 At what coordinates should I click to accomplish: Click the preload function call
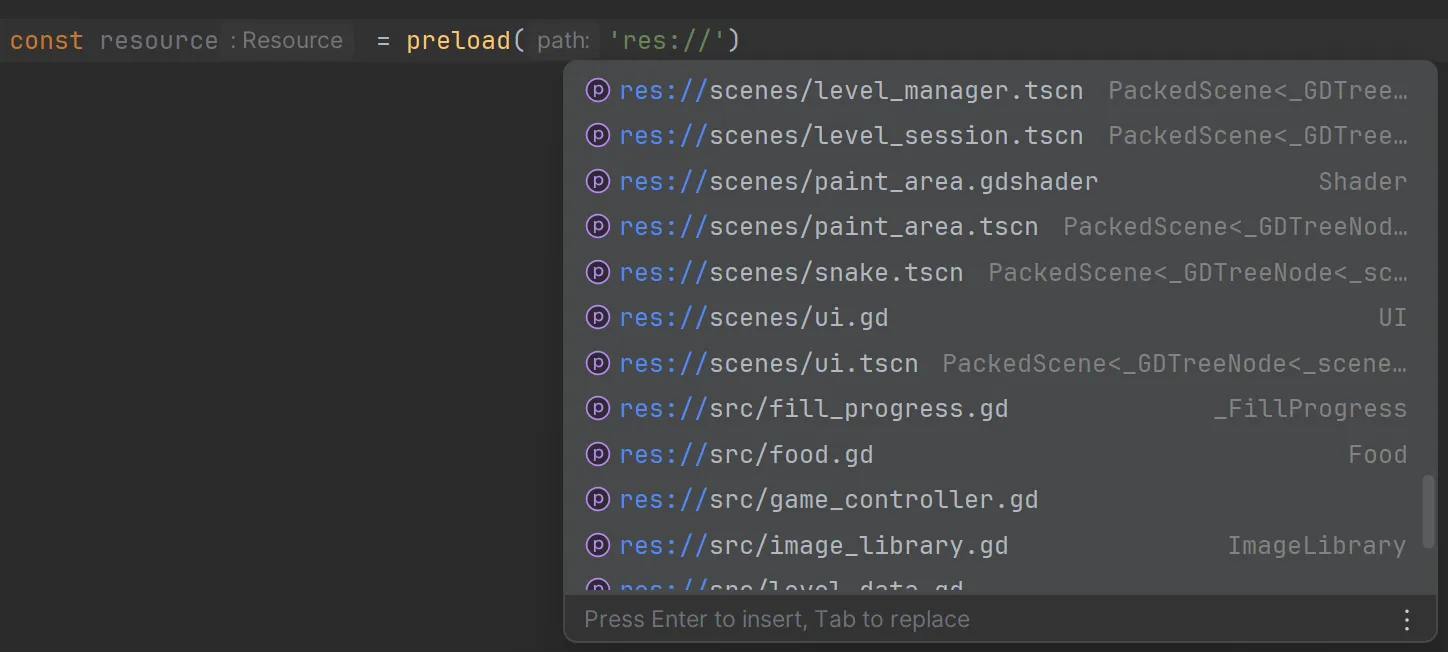(459, 41)
